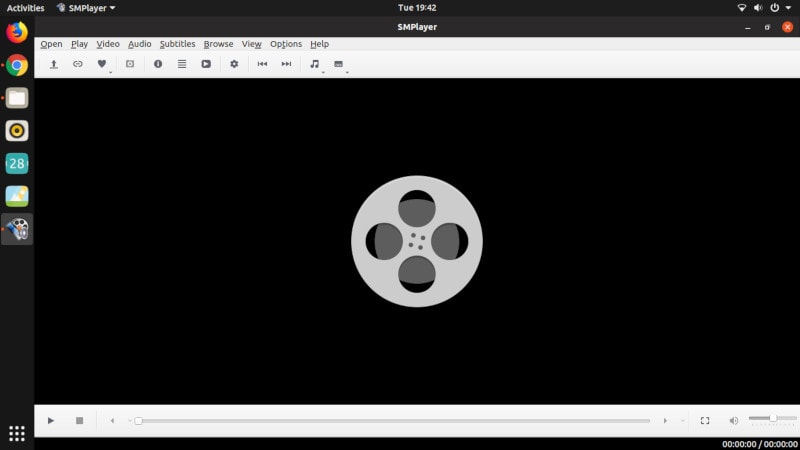Toggle fullscreen mode
Viewport: 800px width, 450px height.
click(705, 421)
